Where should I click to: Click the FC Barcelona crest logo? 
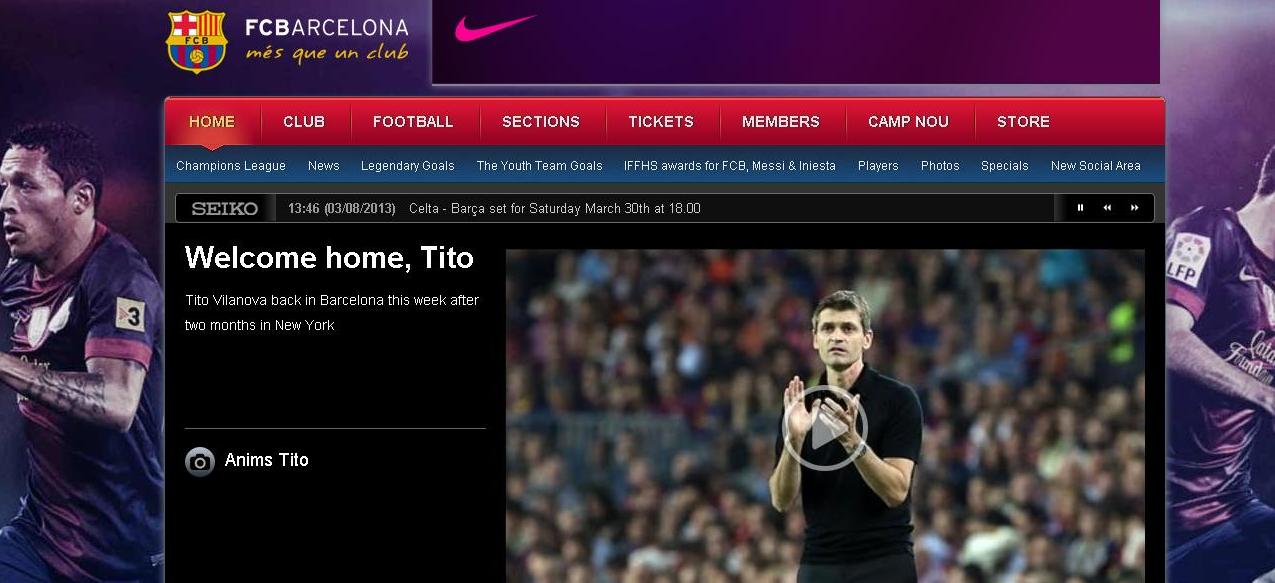pyautogui.click(x=196, y=41)
